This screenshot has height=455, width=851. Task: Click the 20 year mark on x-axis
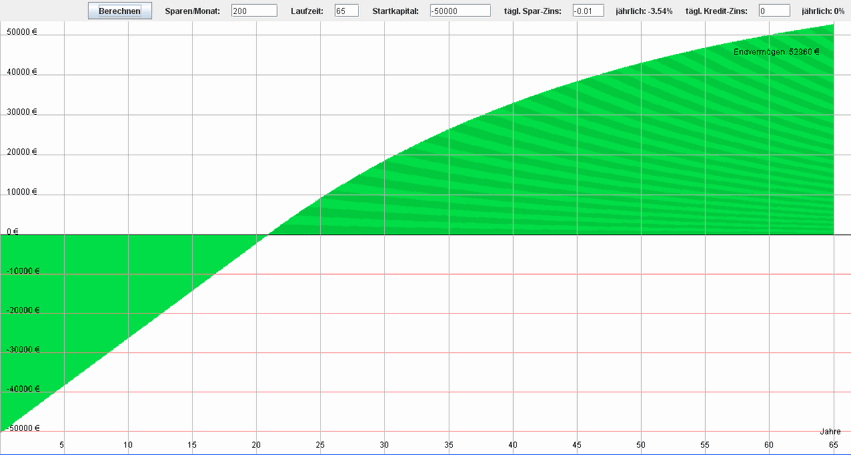point(256,444)
